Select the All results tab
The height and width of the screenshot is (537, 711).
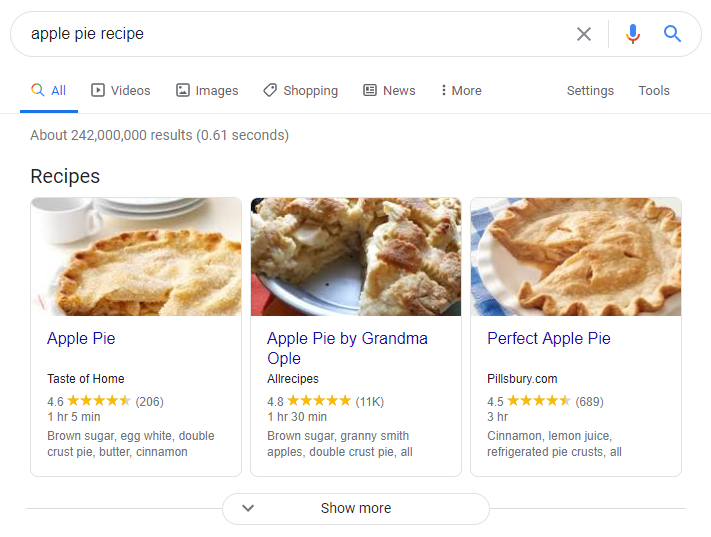tap(49, 90)
